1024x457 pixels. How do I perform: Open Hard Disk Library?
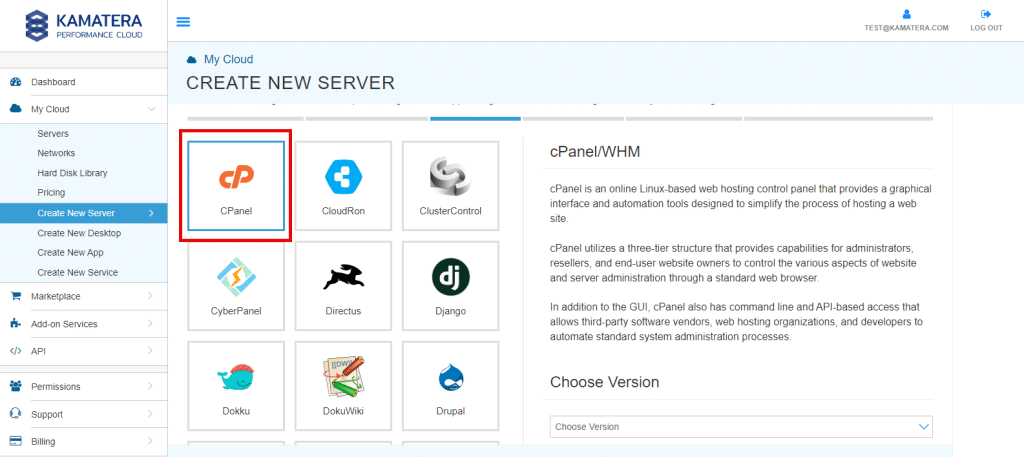(x=72, y=173)
